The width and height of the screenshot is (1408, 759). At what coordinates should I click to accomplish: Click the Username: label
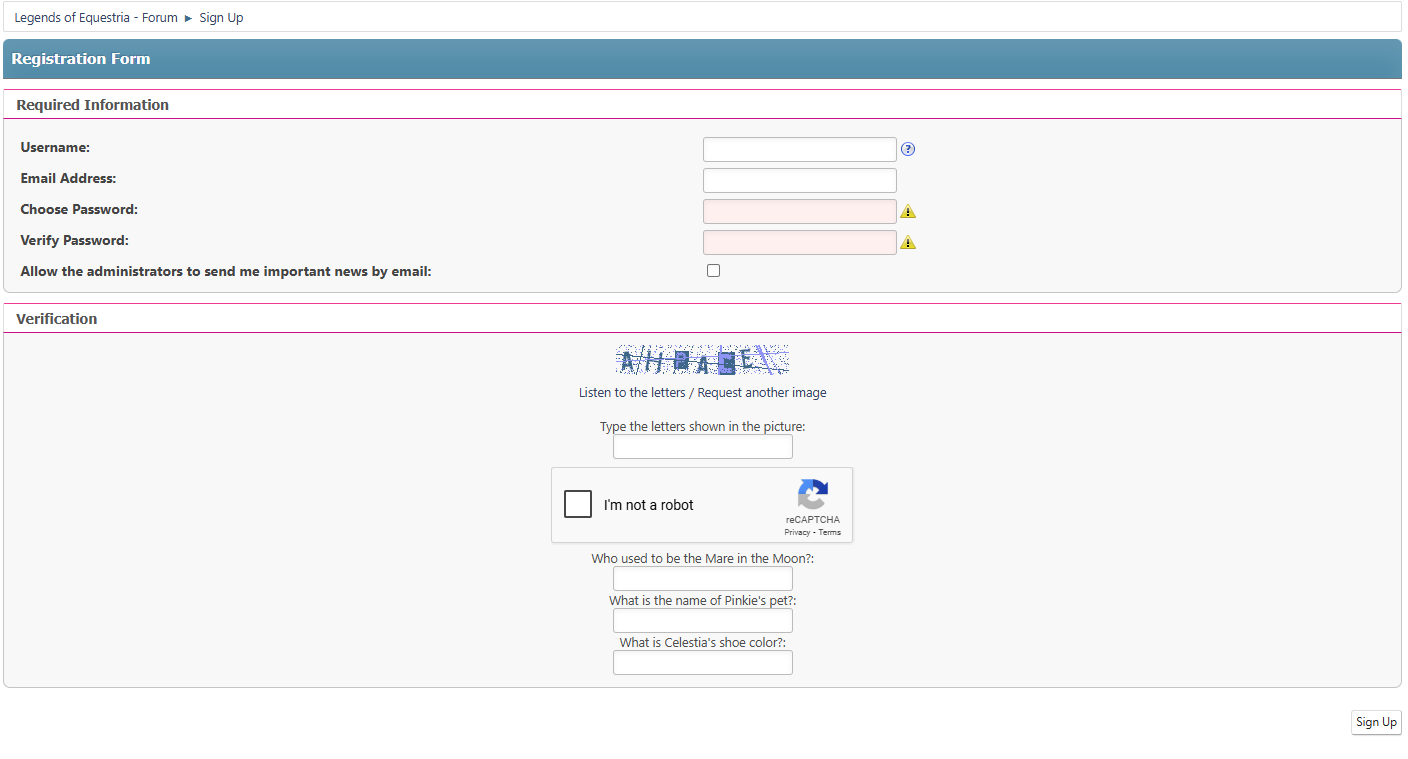(55, 147)
